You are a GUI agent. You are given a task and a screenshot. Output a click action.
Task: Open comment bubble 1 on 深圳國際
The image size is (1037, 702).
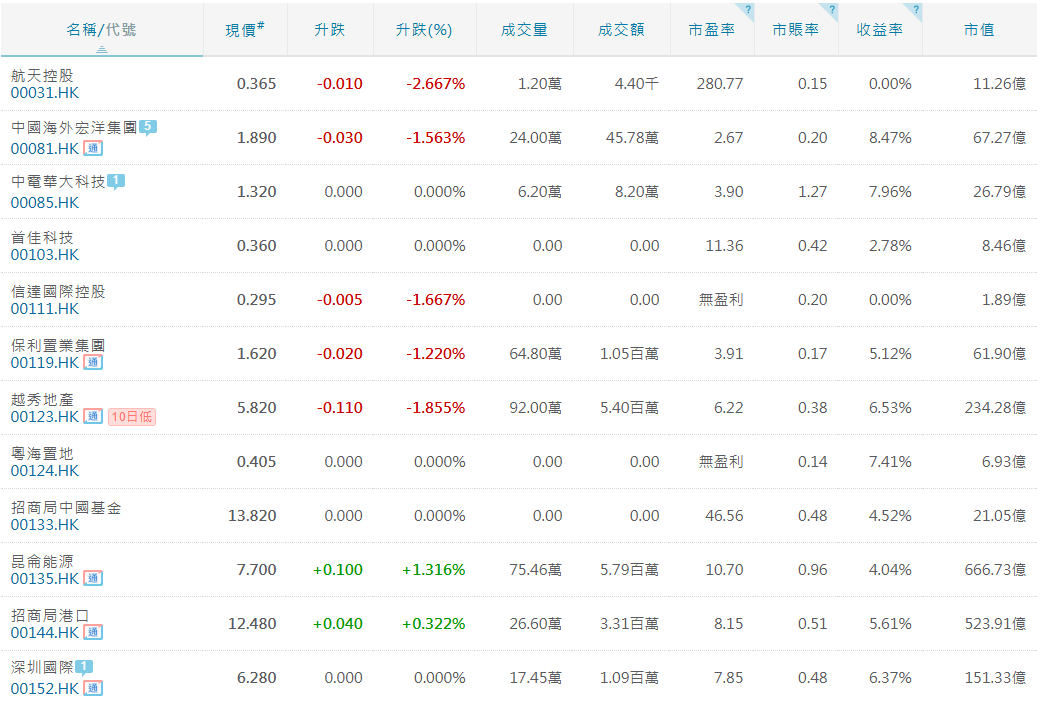tap(84, 667)
